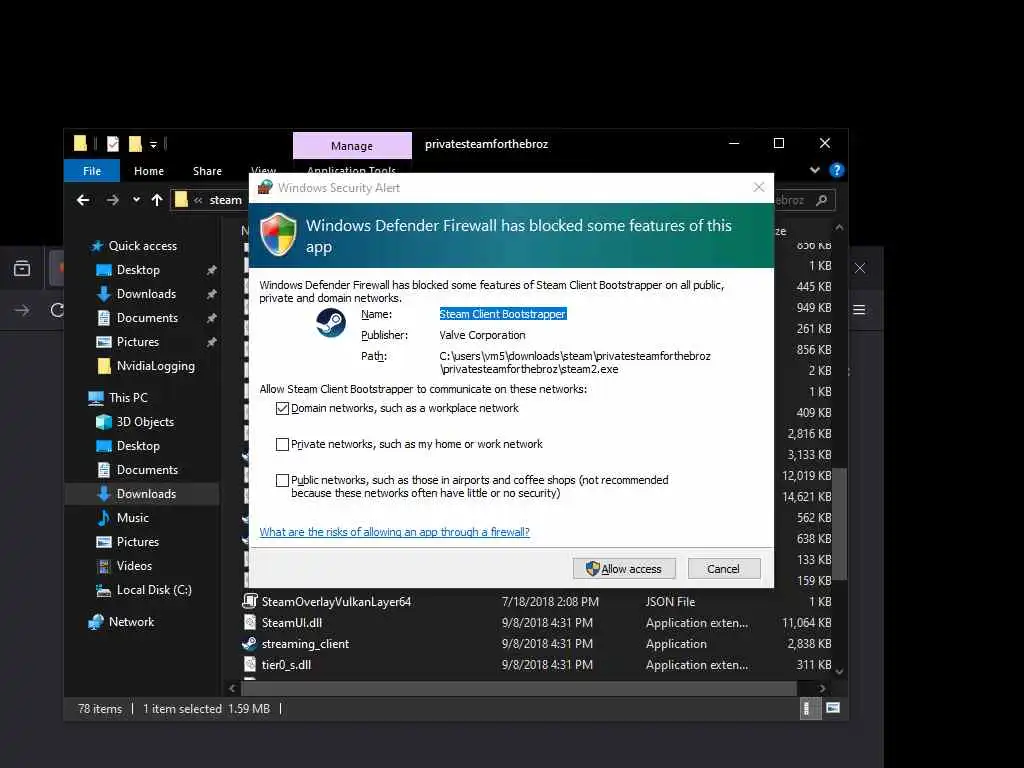The height and width of the screenshot is (768, 1024).
Task: Close the Windows Security Alert dialog
Action: click(x=758, y=187)
